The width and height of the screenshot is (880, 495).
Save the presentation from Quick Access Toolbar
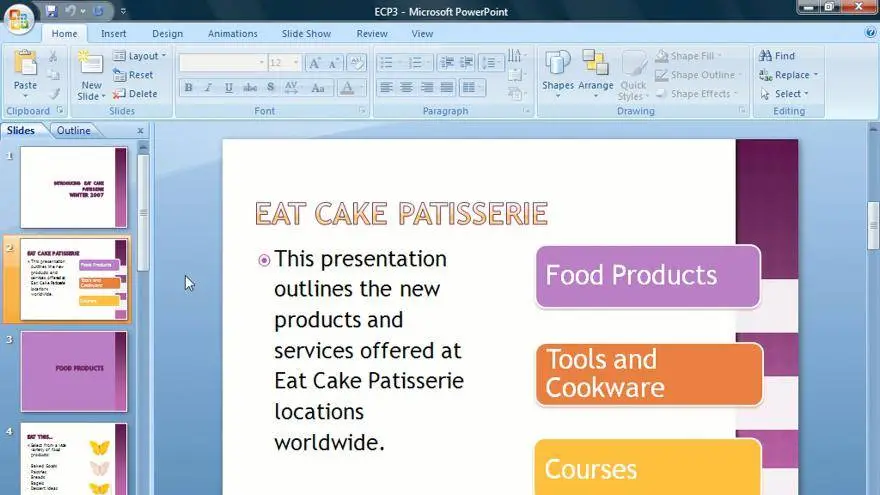(51, 11)
